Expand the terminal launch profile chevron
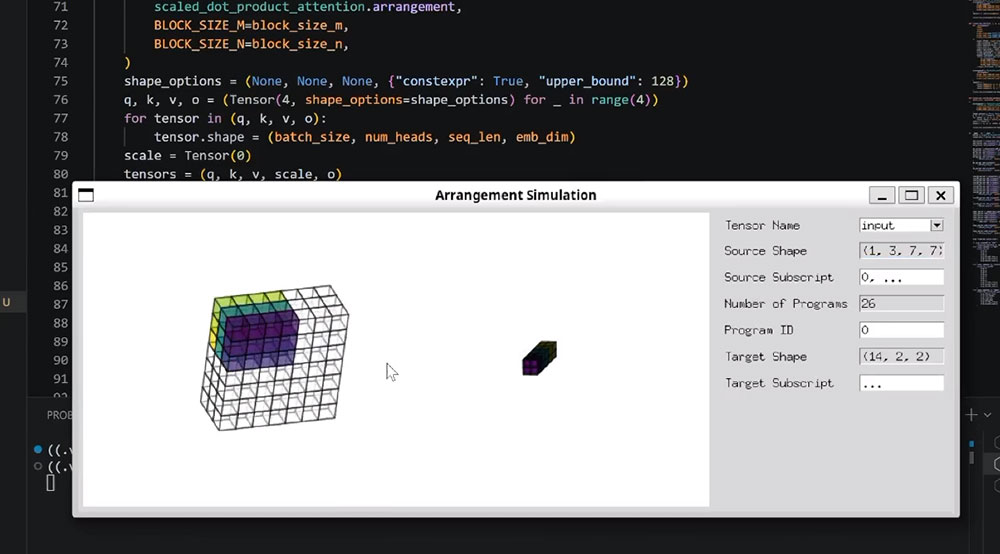The image size is (1000, 554). [x=987, y=415]
